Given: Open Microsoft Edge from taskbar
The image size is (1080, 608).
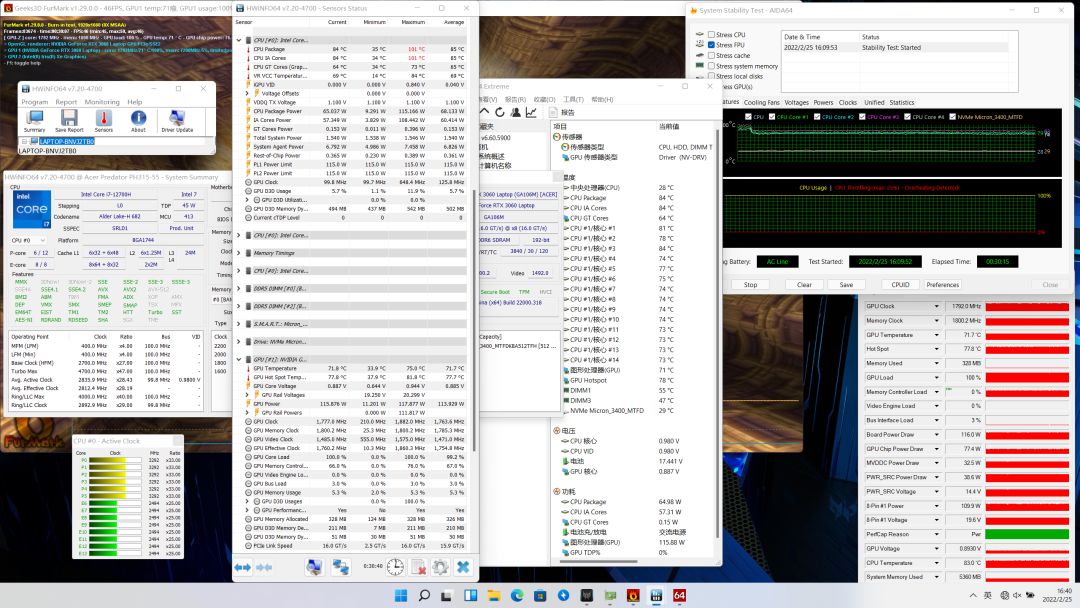Looking at the screenshot, I should pyautogui.click(x=517, y=596).
